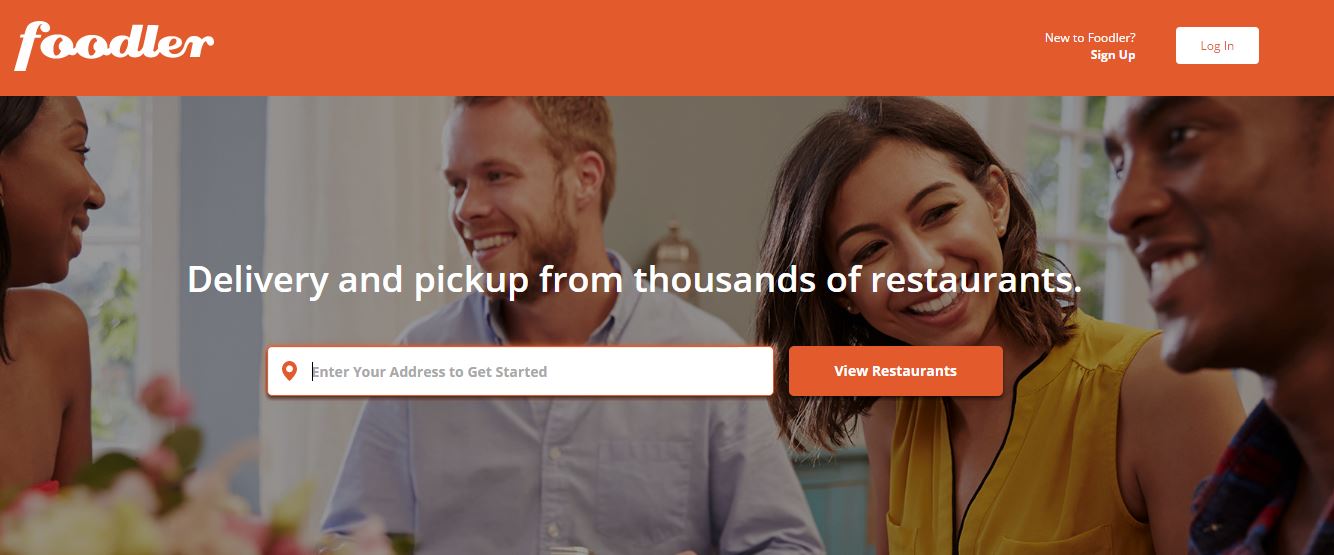Screen dimensions: 1334x555
Task: Focus the Enter Your Address input field
Action: click(520, 371)
